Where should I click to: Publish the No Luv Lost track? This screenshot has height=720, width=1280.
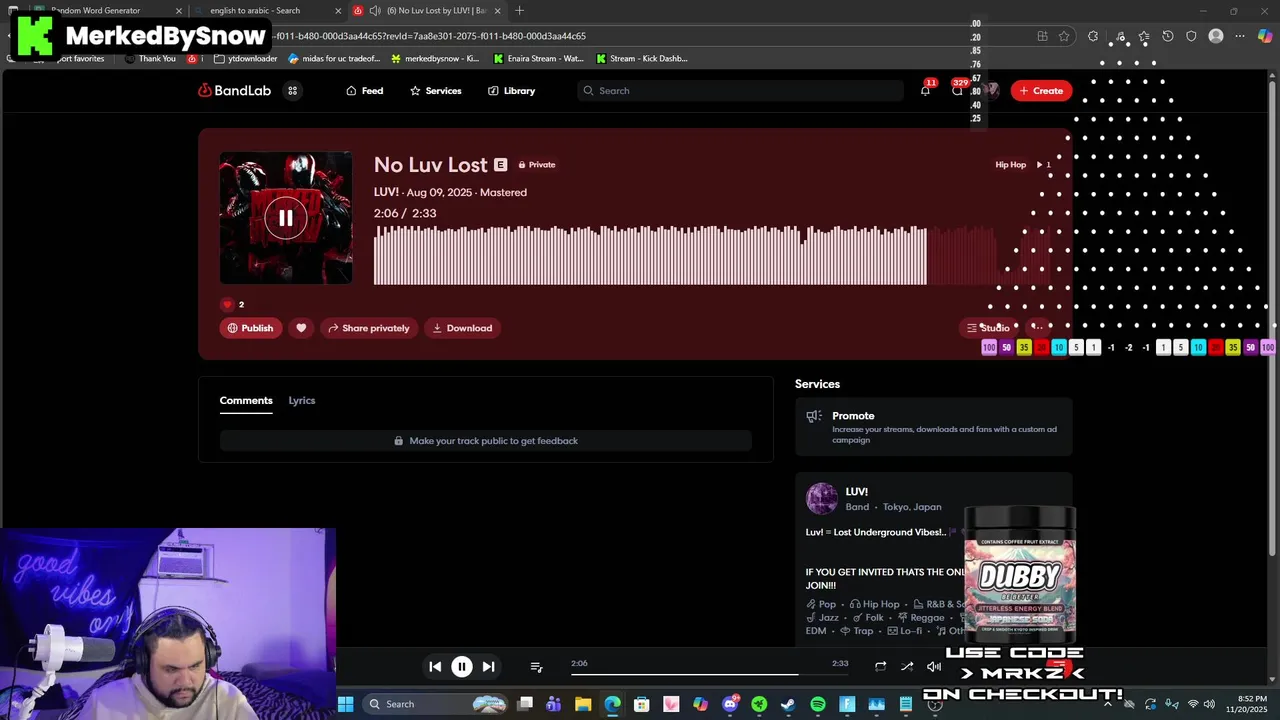(x=250, y=328)
